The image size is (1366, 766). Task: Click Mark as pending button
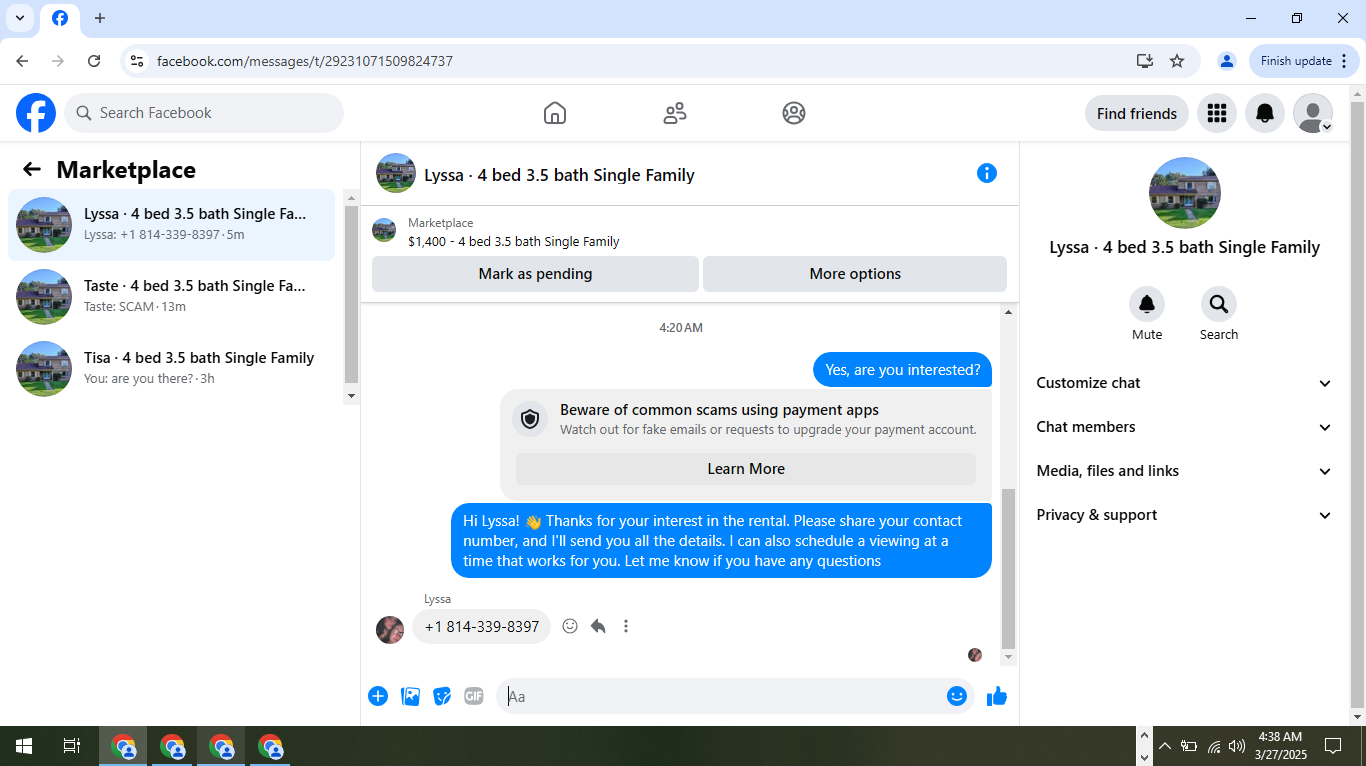point(535,274)
